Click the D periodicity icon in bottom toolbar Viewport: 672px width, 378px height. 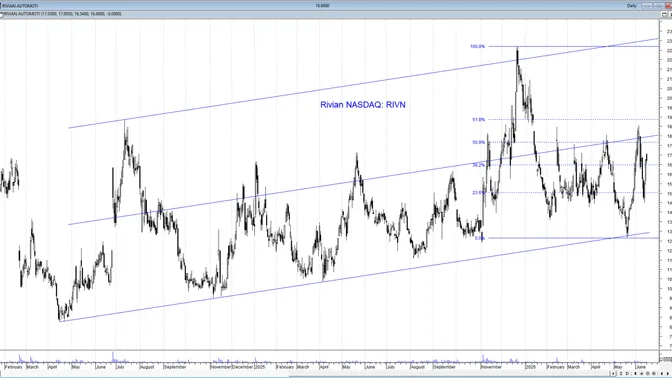[627, 373]
